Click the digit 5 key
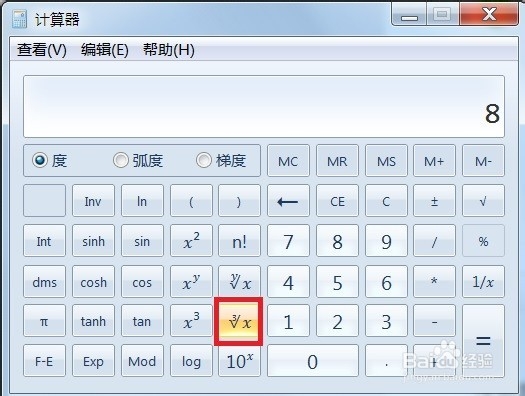This screenshot has width=525, height=396. tap(337, 282)
